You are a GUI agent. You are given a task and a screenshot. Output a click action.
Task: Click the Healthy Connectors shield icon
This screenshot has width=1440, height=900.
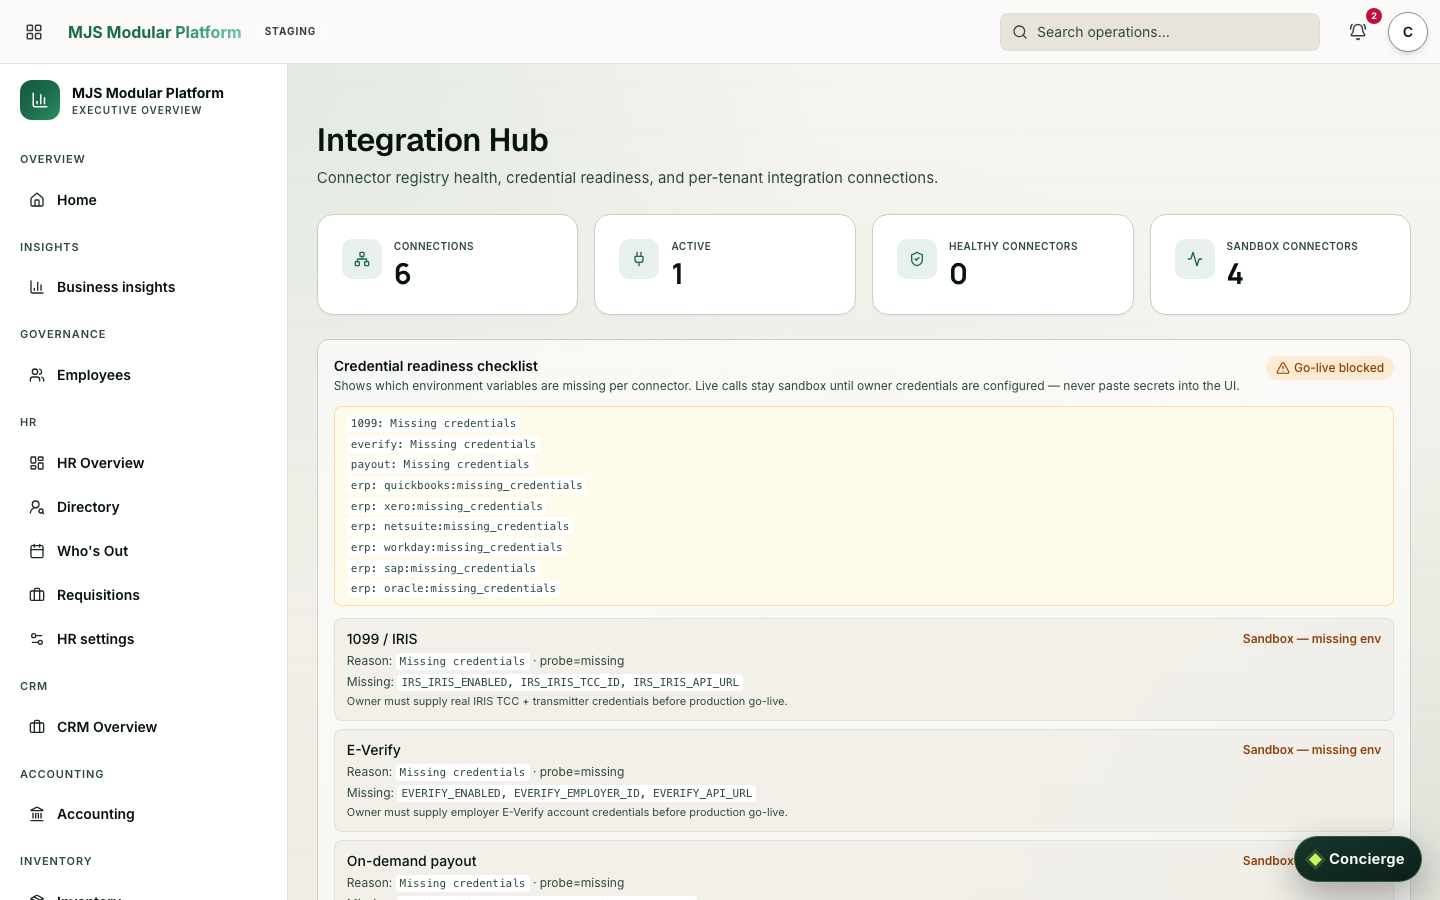pyautogui.click(x=917, y=259)
